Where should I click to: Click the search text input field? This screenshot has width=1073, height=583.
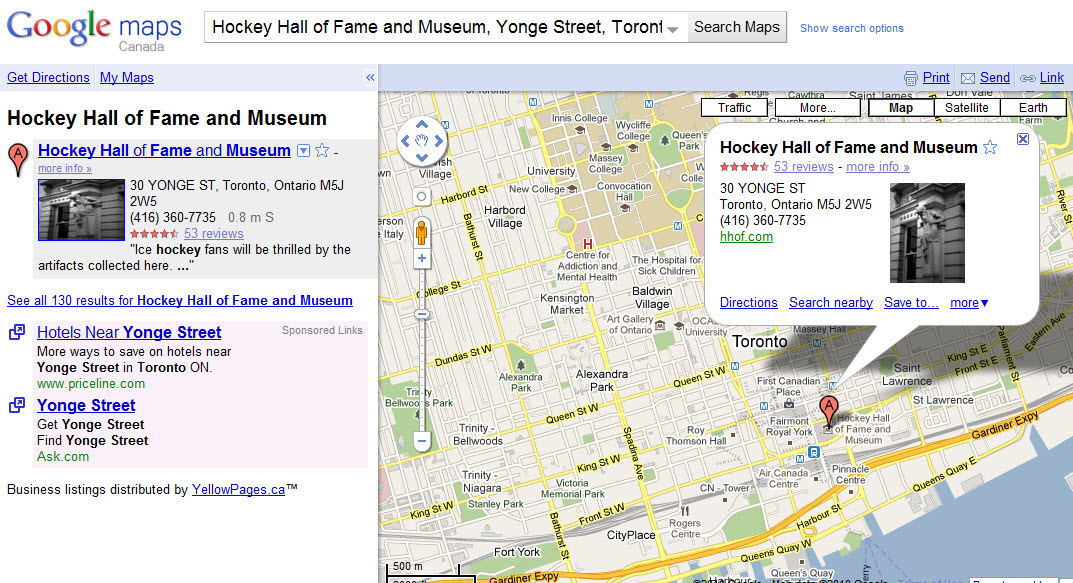tap(438, 27)
